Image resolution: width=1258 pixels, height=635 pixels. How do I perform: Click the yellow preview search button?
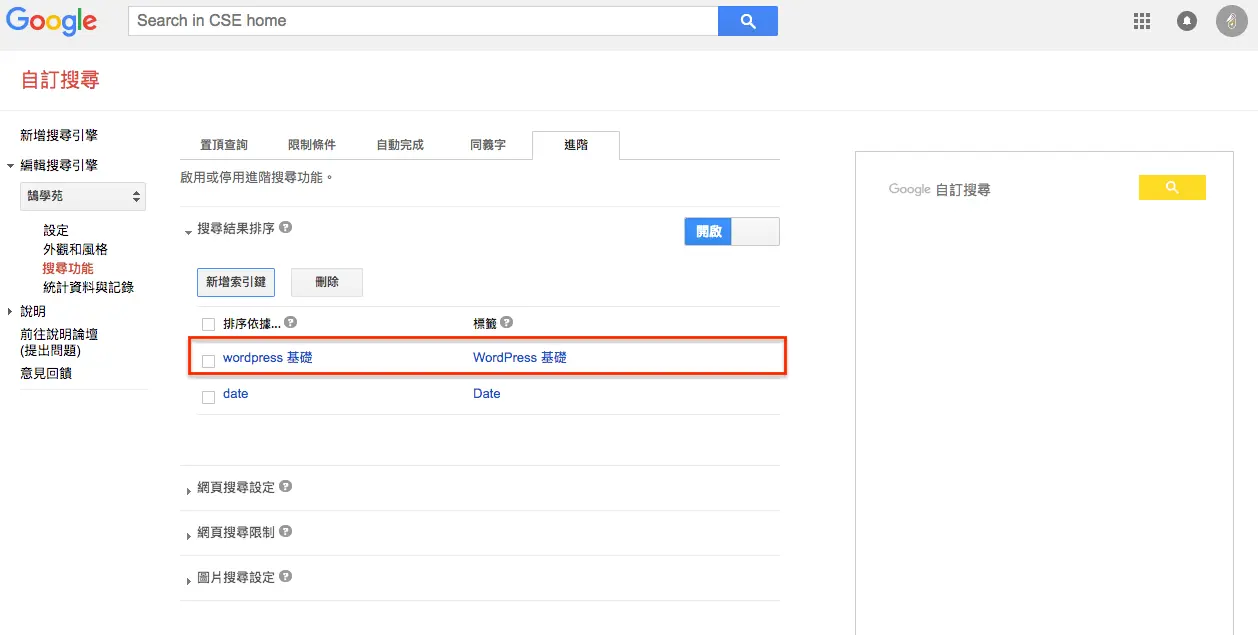click(x=1172, y=187)
